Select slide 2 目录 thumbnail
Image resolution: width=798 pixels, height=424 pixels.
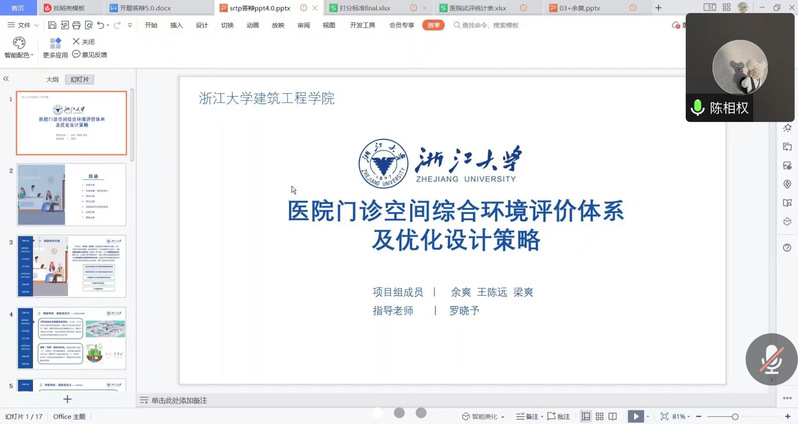pos(71,194)
